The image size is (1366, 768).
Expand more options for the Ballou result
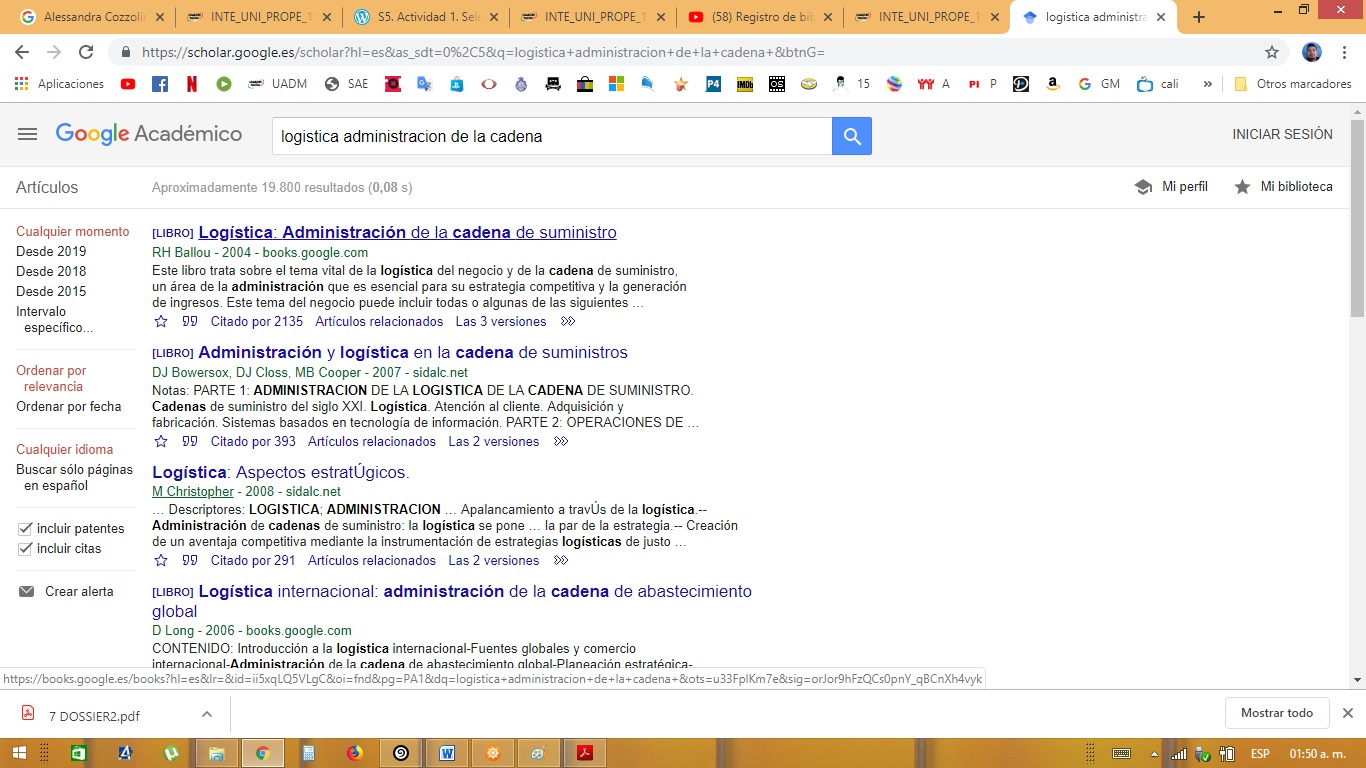568,322
